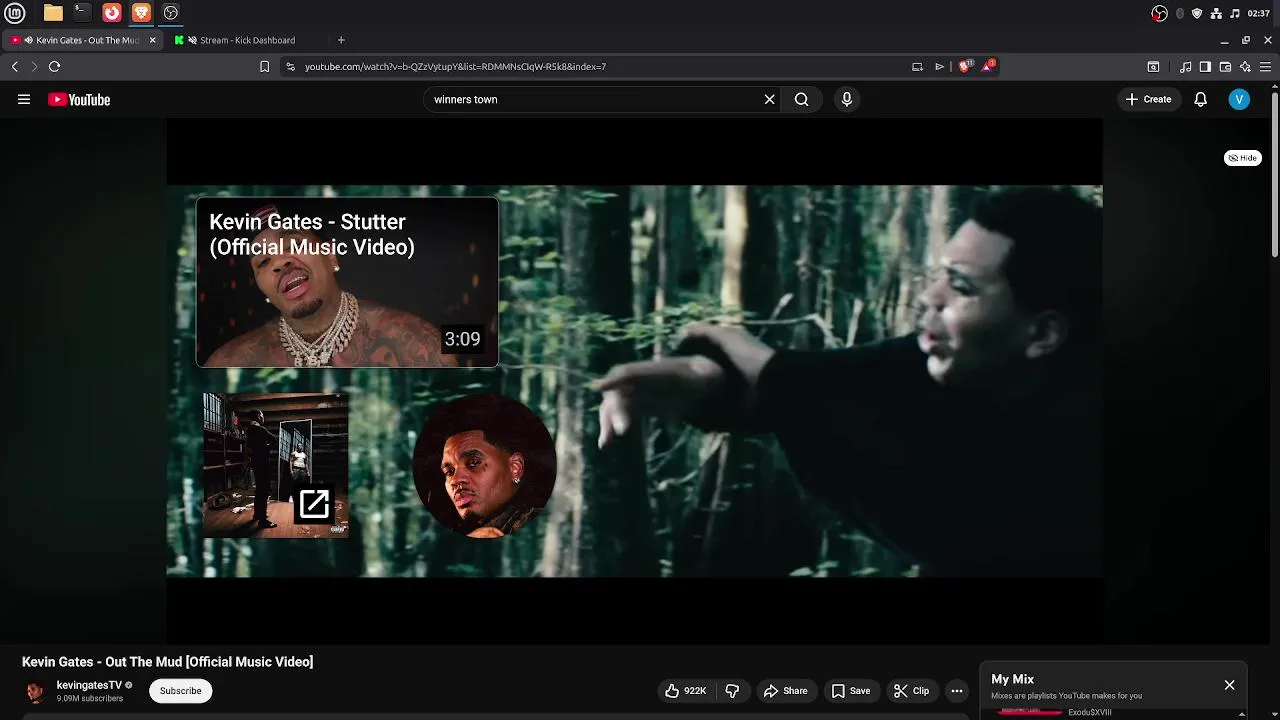The image size is (1280, 720).
Task: Collapse My Mix panel with small arrow
Action: point(1241,713)
